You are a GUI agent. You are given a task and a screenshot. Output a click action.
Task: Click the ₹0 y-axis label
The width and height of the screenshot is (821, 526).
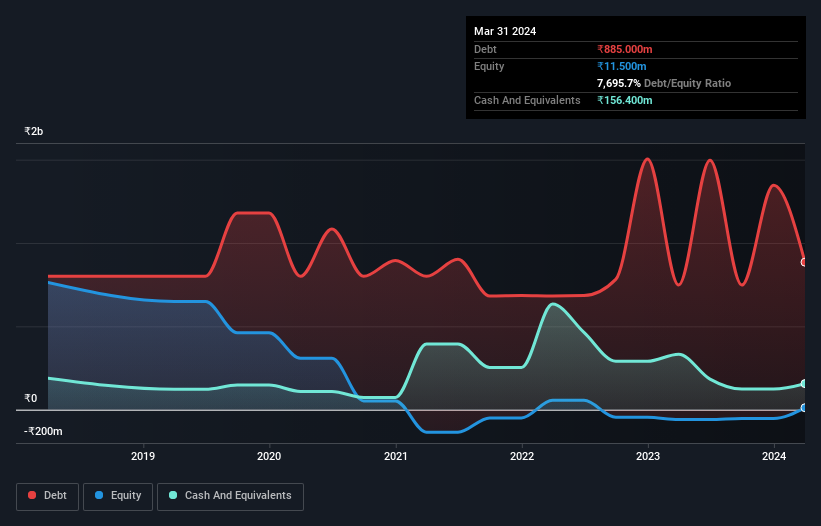pos(30,398)
